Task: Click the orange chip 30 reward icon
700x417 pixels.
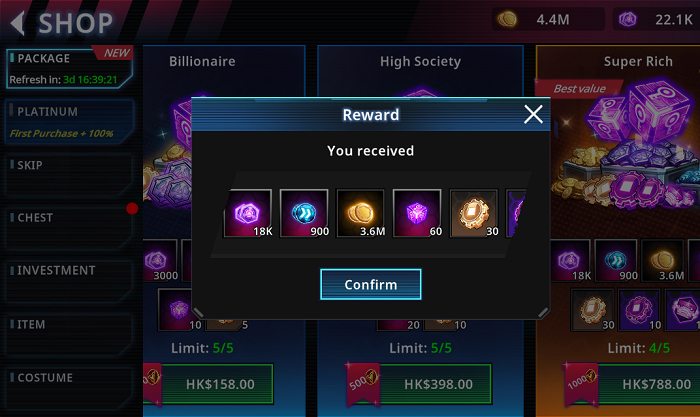Action: pyautogui.click(x=474, y=213)
